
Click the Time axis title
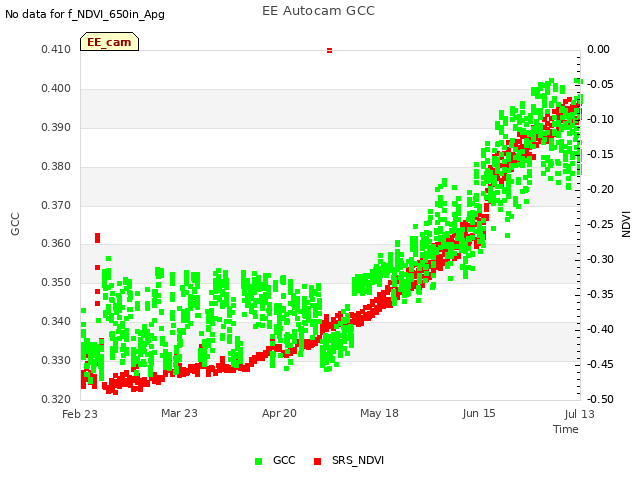[x=566, y=429]
